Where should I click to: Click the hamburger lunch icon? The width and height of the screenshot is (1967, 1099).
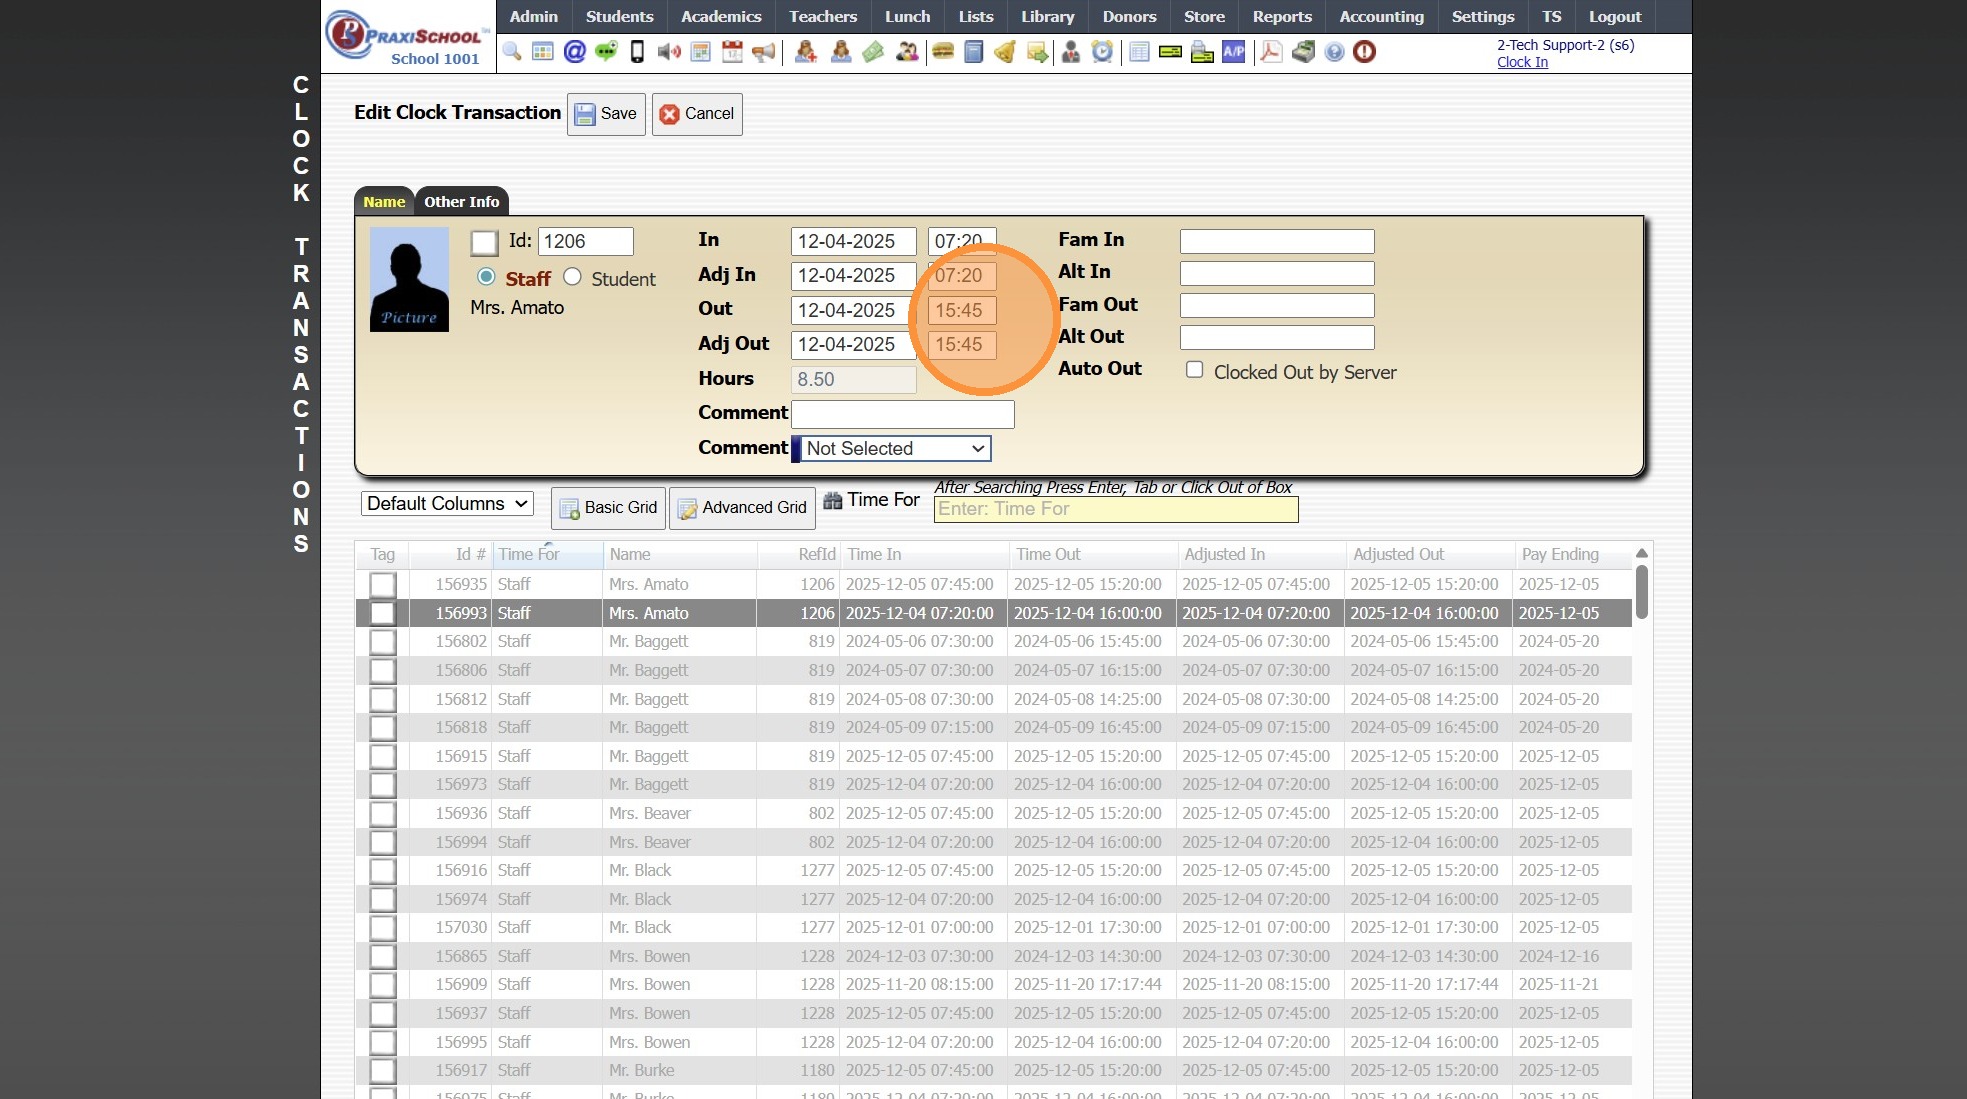point(942,51)
